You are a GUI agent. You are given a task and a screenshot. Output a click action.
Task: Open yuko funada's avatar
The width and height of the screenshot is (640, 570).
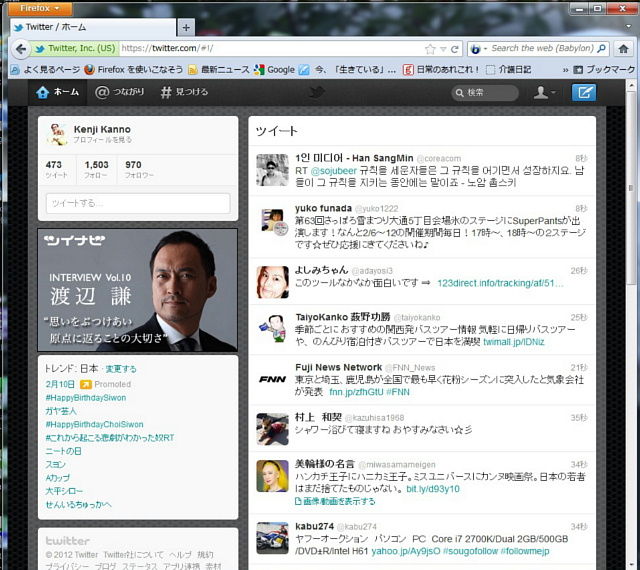click(x=272, y=220)
